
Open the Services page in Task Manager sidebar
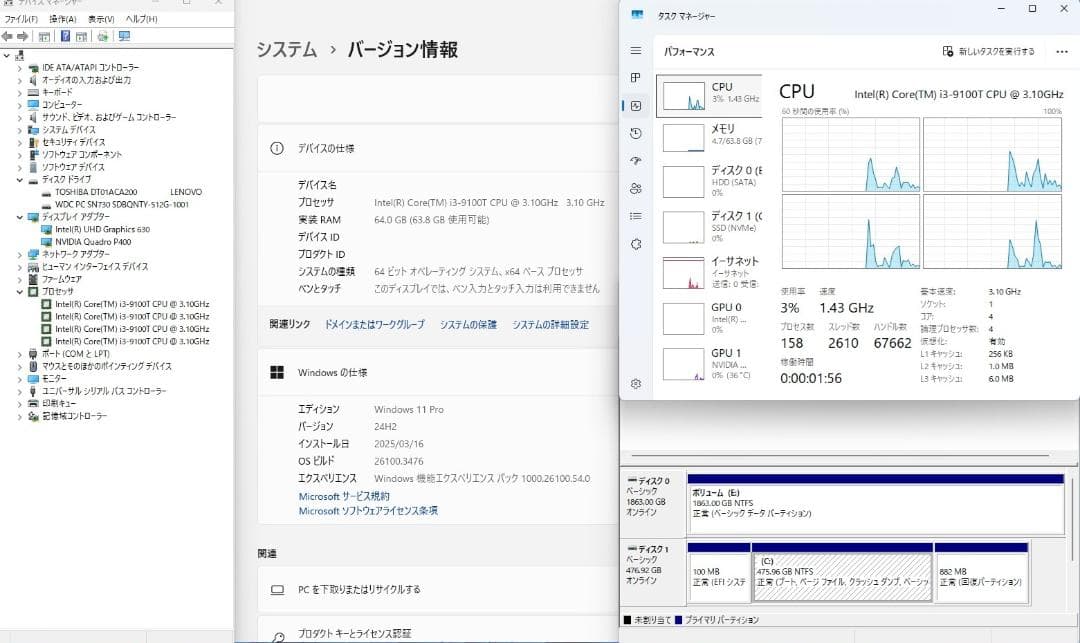click(x=634, y=243)
